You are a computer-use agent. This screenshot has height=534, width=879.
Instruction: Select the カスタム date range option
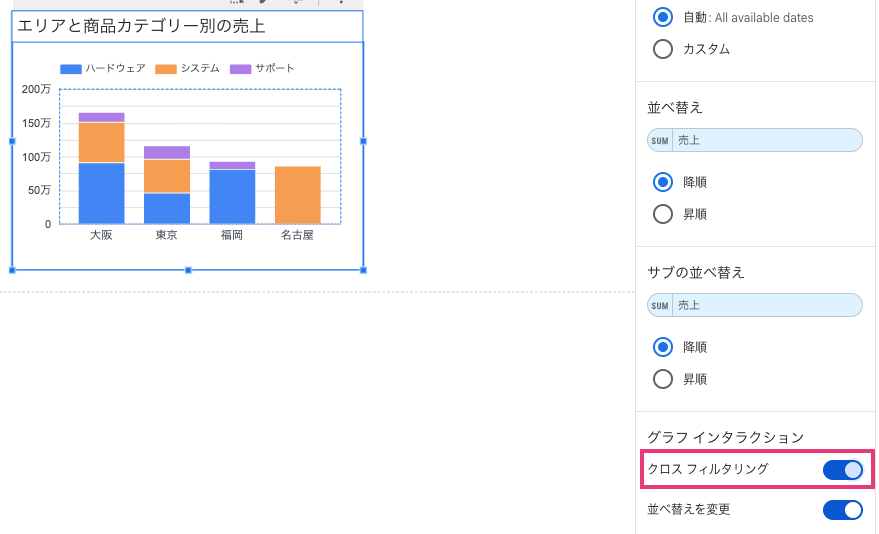click(x=662, y=49)
